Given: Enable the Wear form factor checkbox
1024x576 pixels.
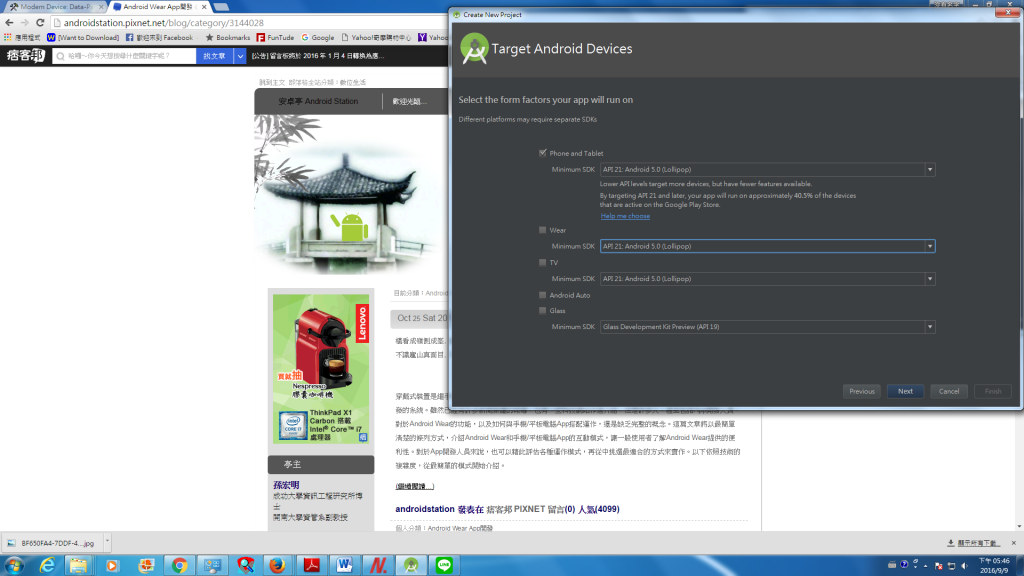Looking at the screenshot, I should (x=543, y=230).
